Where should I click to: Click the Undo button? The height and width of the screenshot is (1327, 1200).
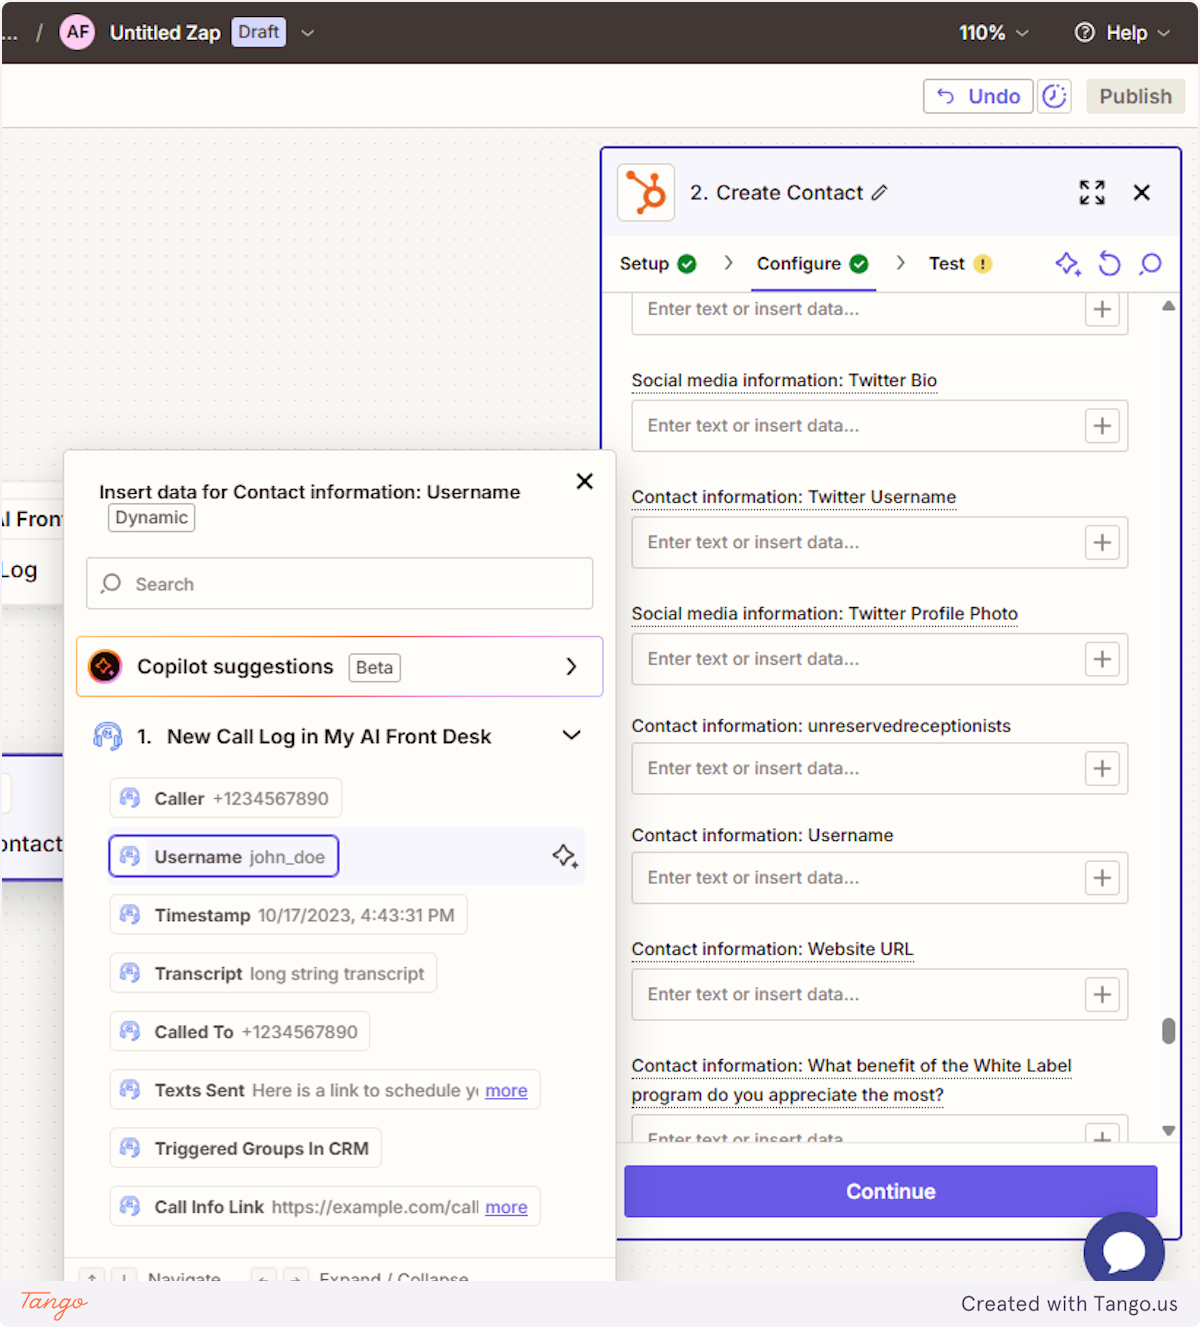[x=978, y=96]
